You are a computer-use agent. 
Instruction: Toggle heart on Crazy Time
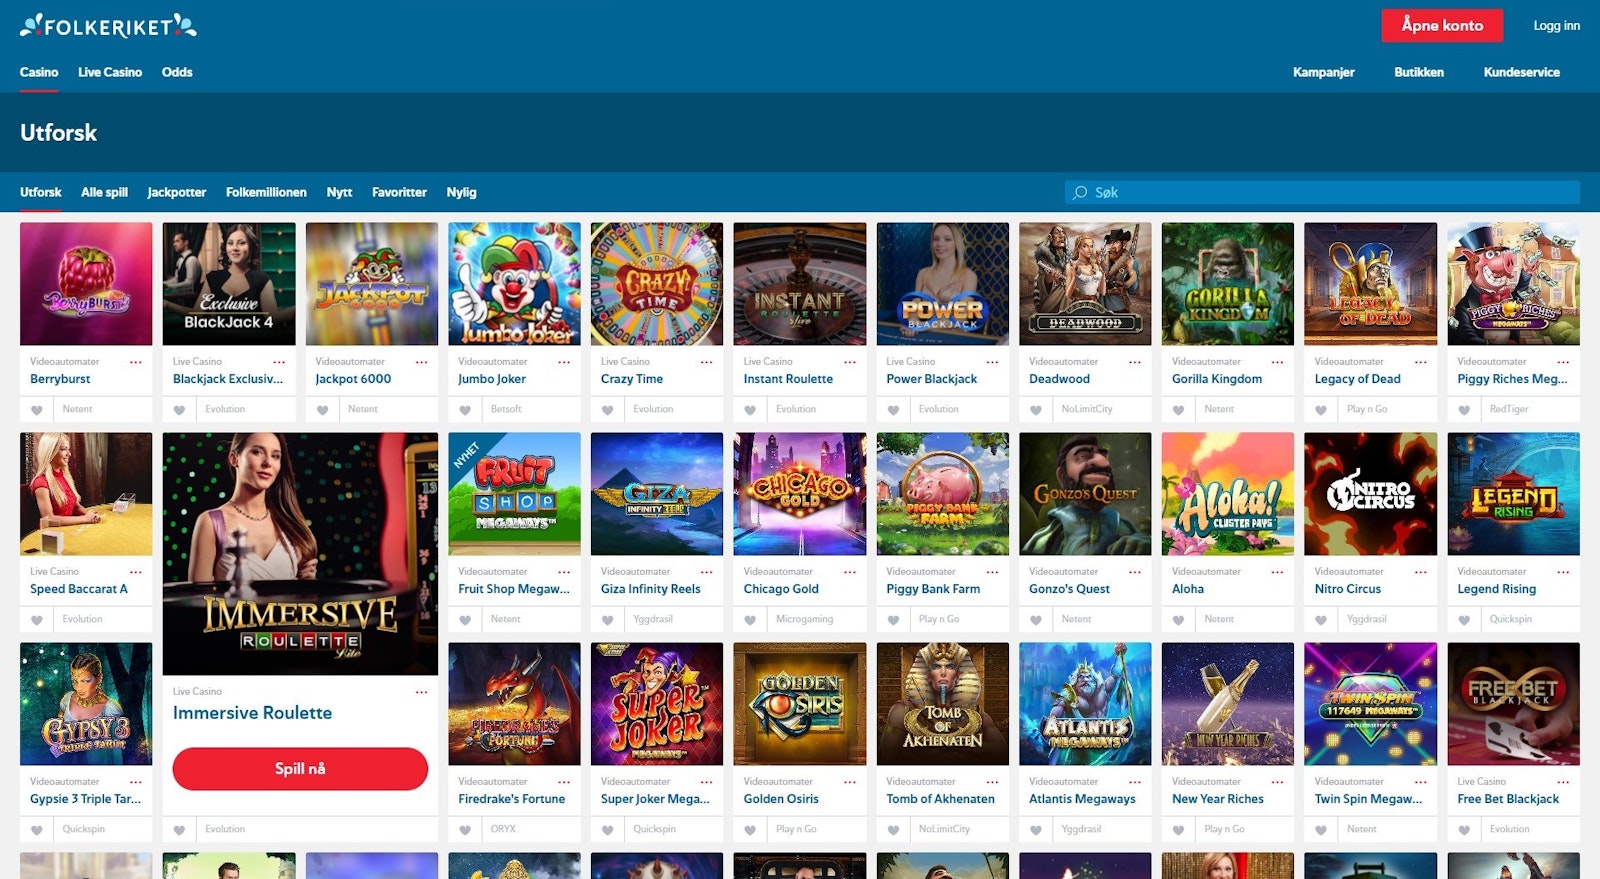(x=608, y=410)
